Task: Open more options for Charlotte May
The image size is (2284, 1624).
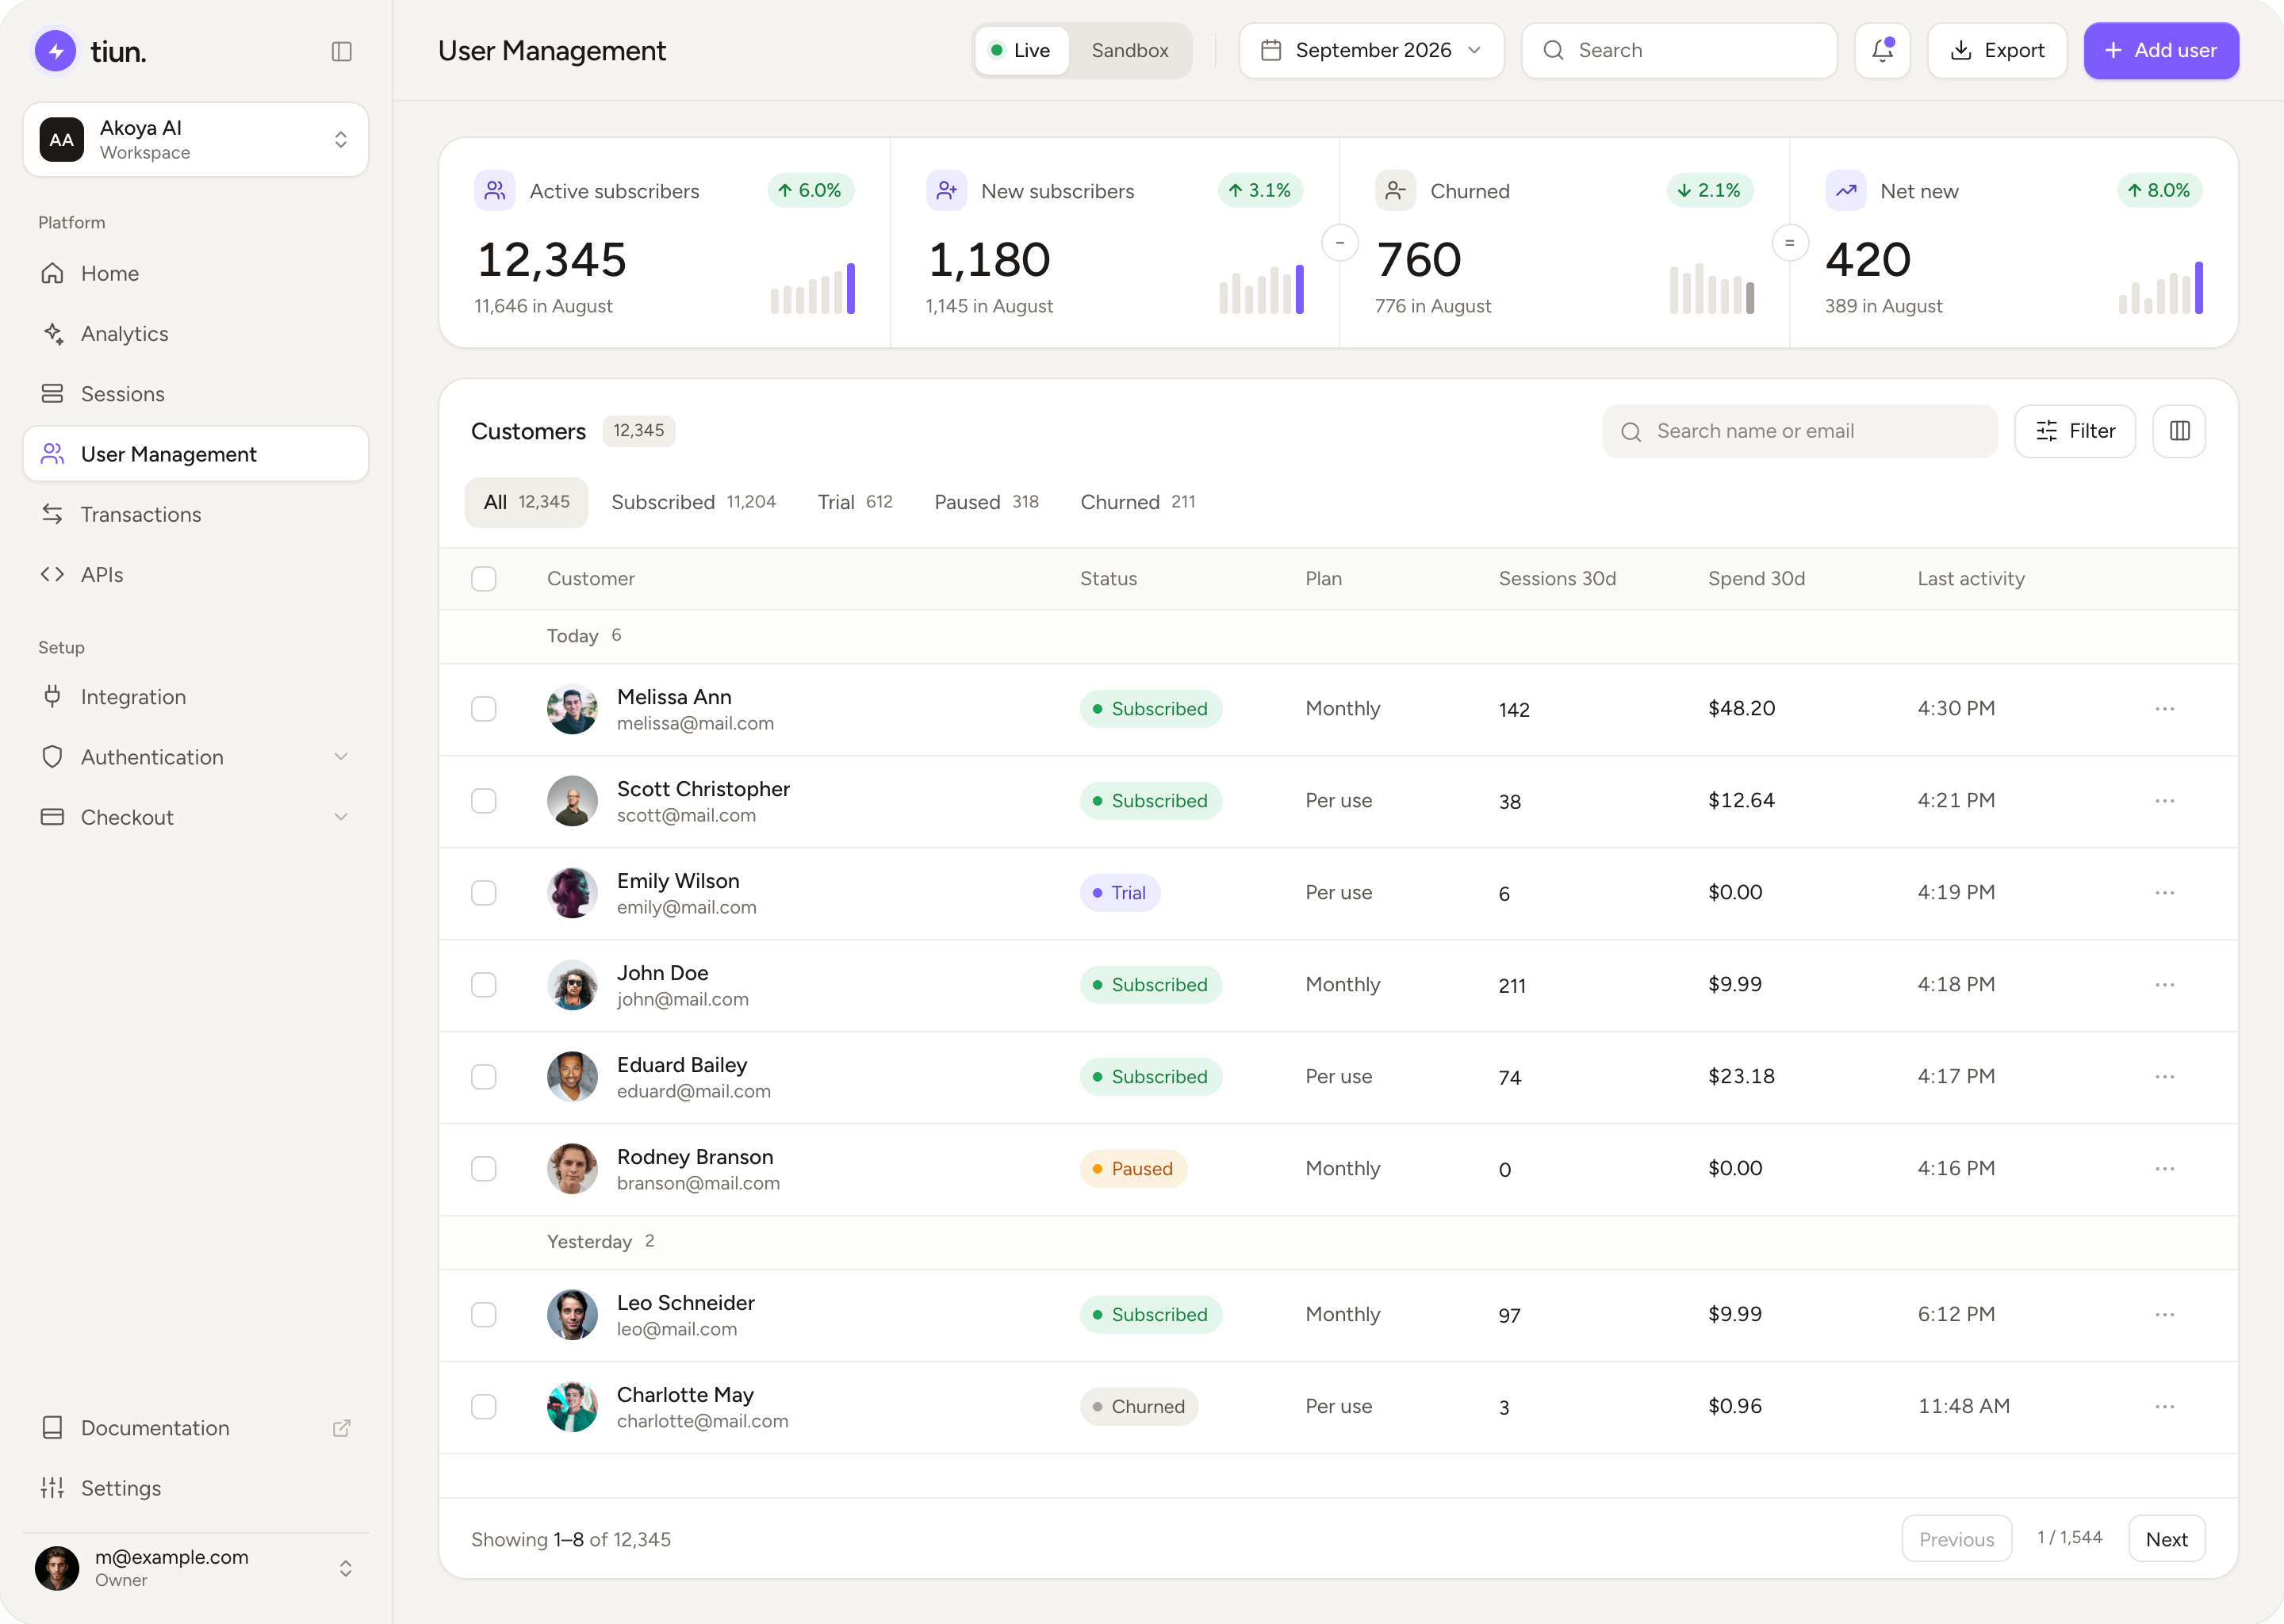Action: pos(2165,1407)
